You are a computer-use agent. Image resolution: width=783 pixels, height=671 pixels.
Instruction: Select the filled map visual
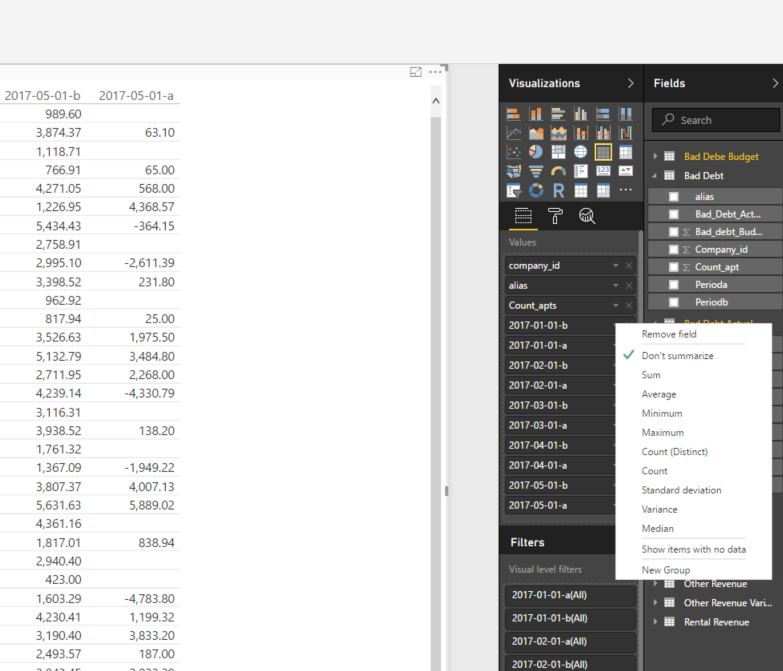coord(513,171)
